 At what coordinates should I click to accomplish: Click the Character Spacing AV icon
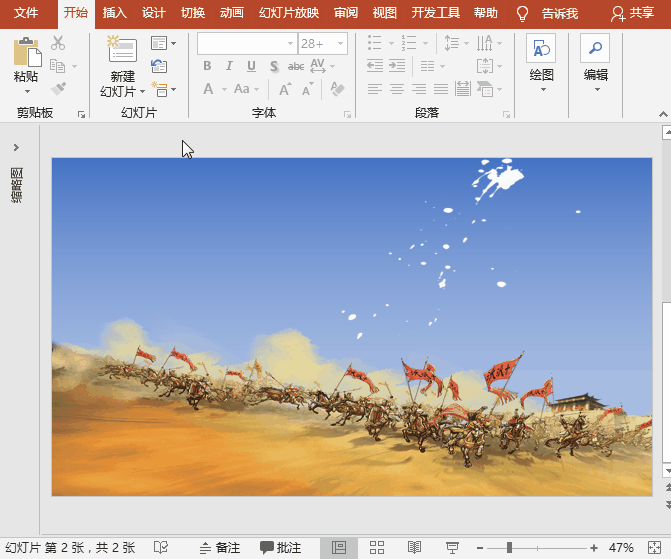318,65
